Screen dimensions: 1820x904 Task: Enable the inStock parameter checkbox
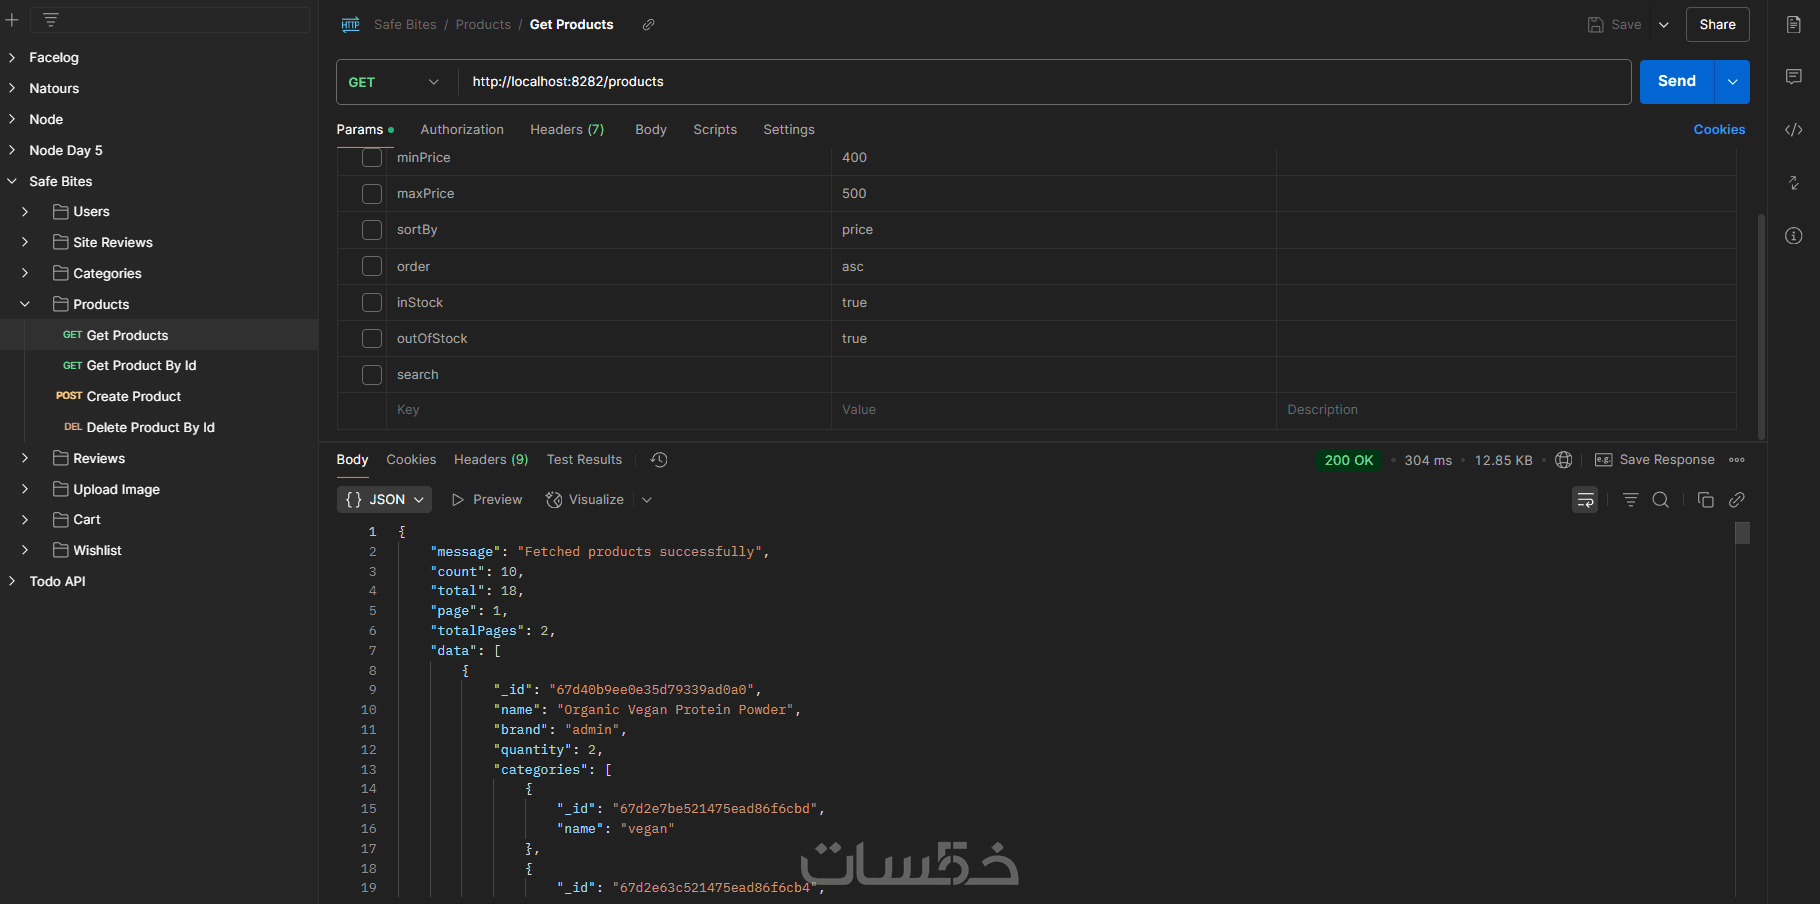click(372, 302)
